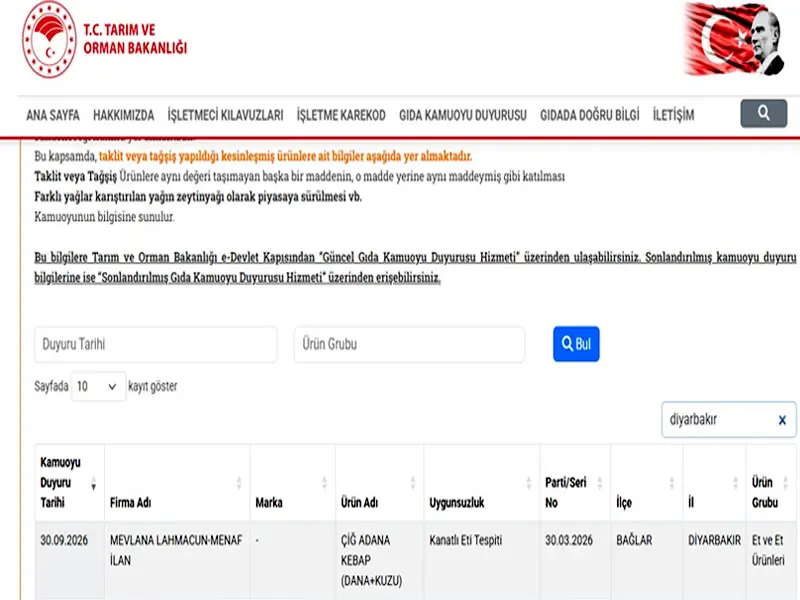
Task: Sort table by Firma Adı arrows
Action: (239, 483)
